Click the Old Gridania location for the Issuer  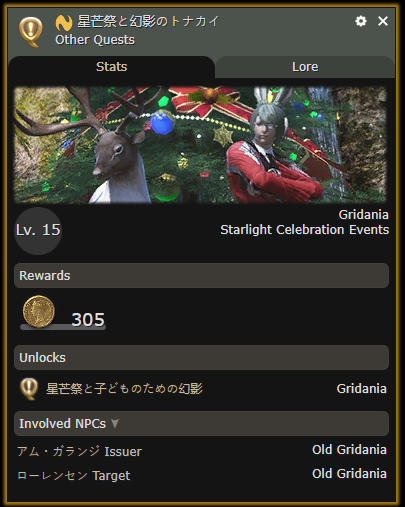point(349,450)
